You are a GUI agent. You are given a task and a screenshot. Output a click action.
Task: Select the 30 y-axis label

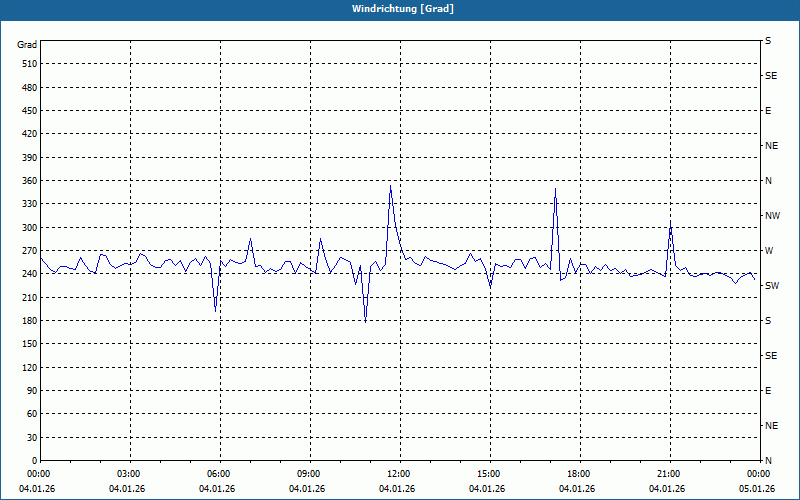[x=32, y=437]
